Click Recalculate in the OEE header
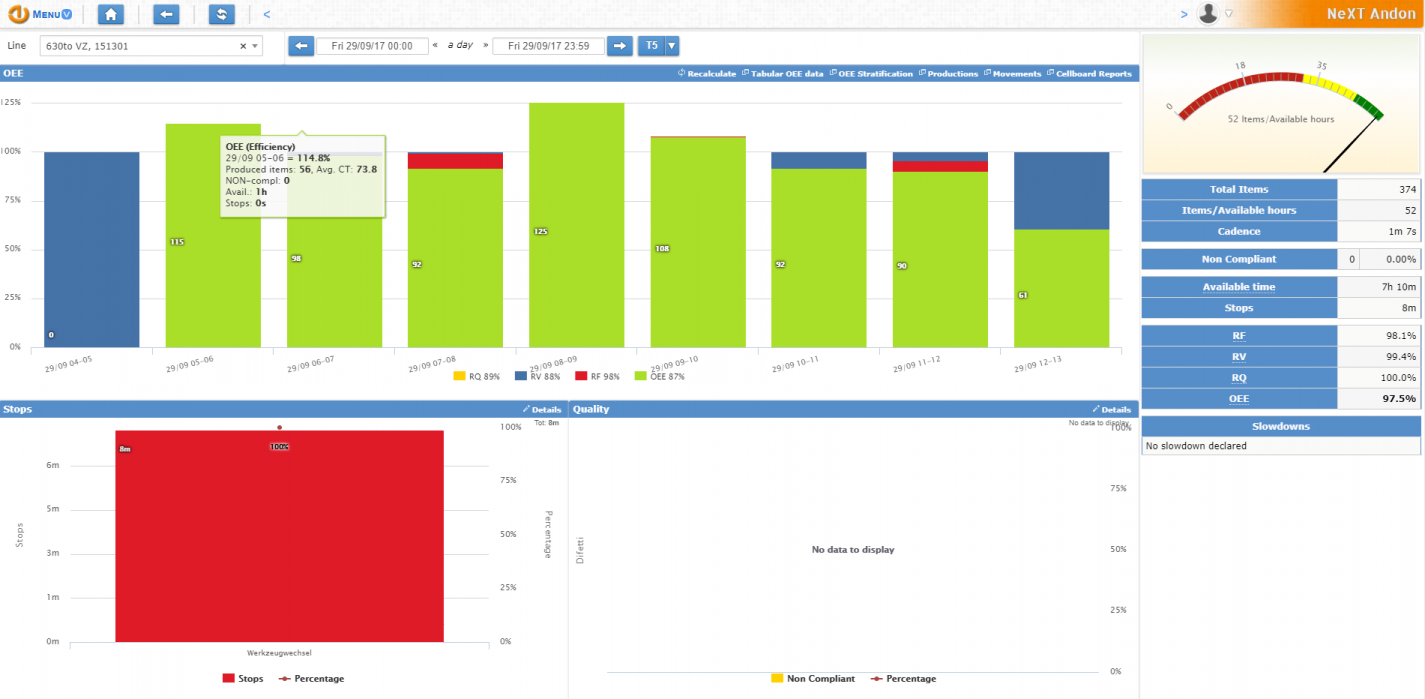1425x699 pixels. (707, 74)
